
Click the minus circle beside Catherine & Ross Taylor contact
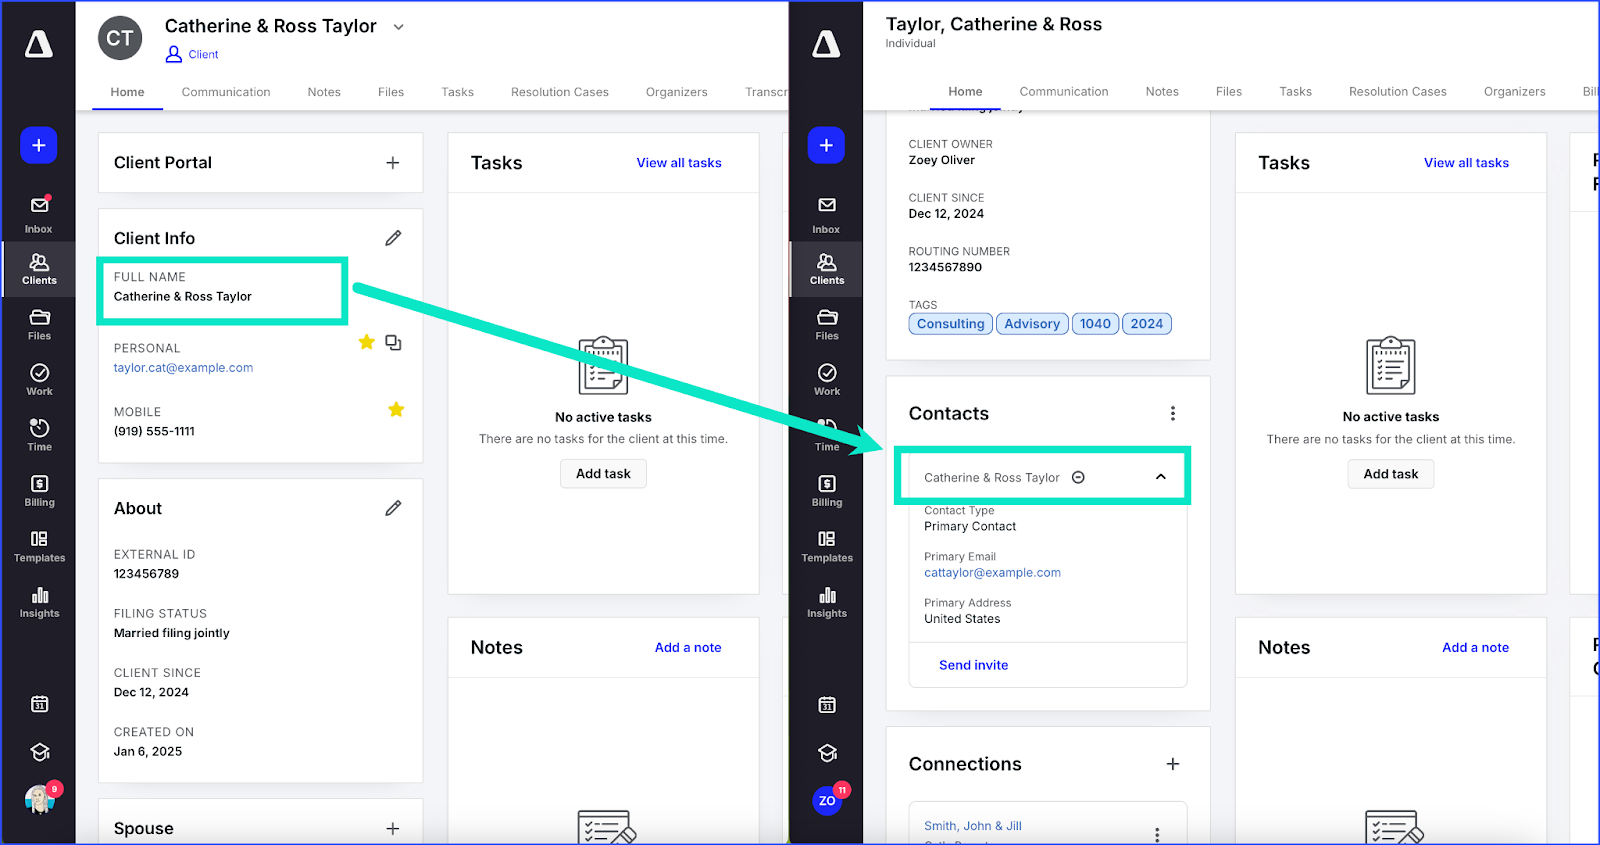tap(1078, 478)
